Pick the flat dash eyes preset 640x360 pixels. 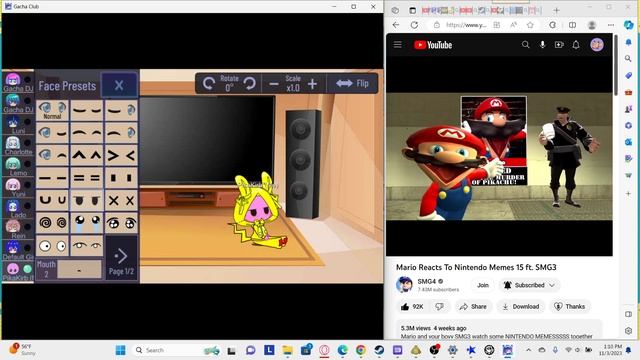click(52, 178)
